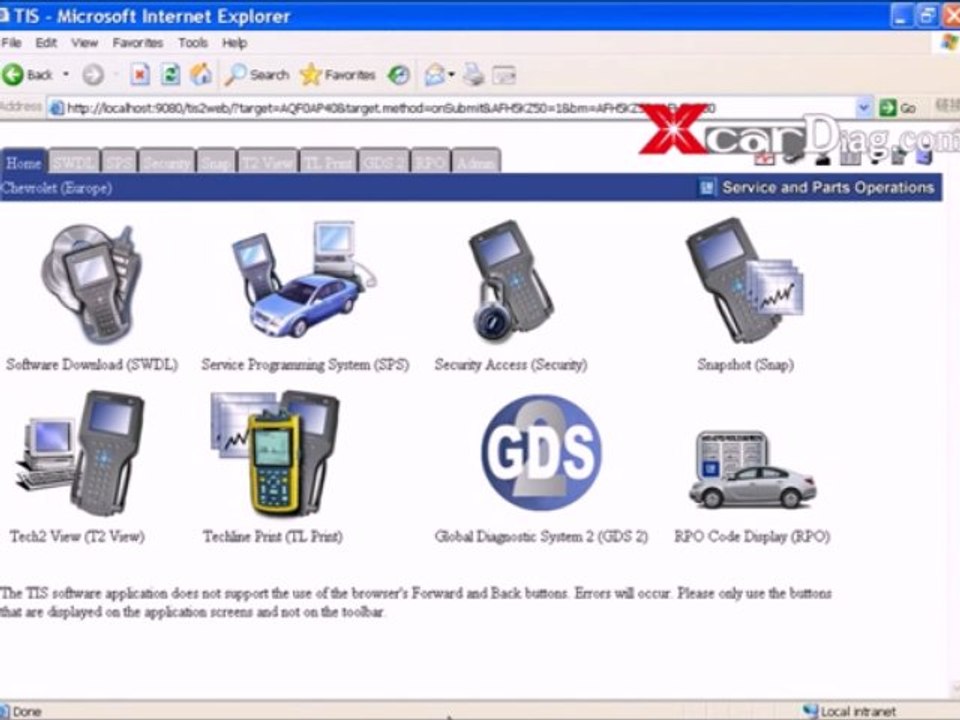Image resolution: width=960 pixels, height=720 pixels.
Task: Open the address bar URL dropdown
Action: coord(863,108)
